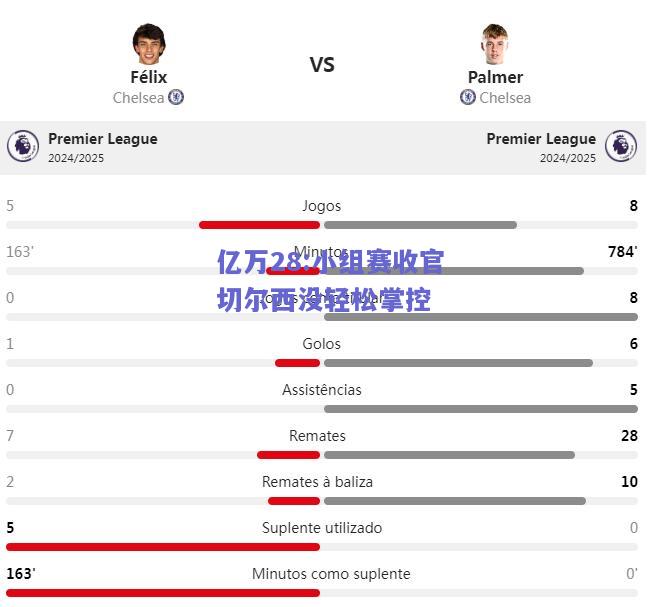Viewport: 660px width, 607px height.
Task: Click the red Suplente utilizado bar
Action: click(163, 547)
